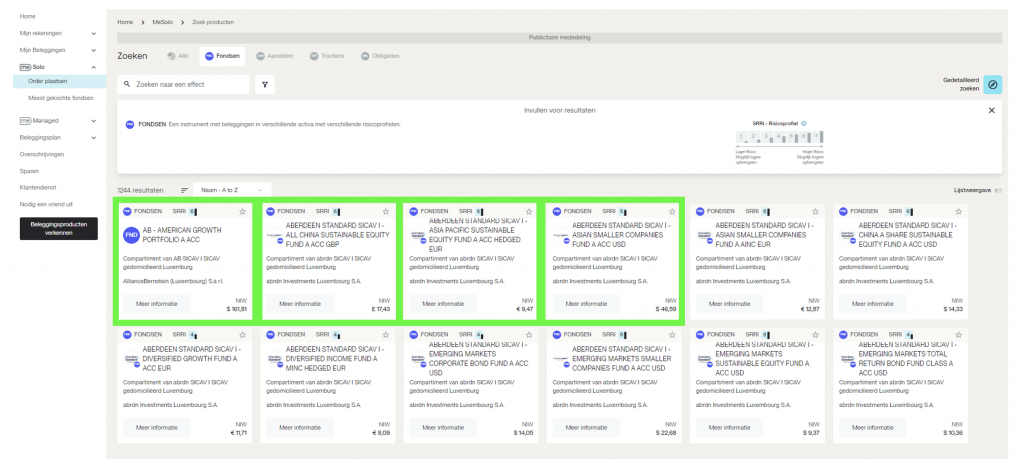
Task: Select risk level 4 on SRRI scale
Action: 780,137
